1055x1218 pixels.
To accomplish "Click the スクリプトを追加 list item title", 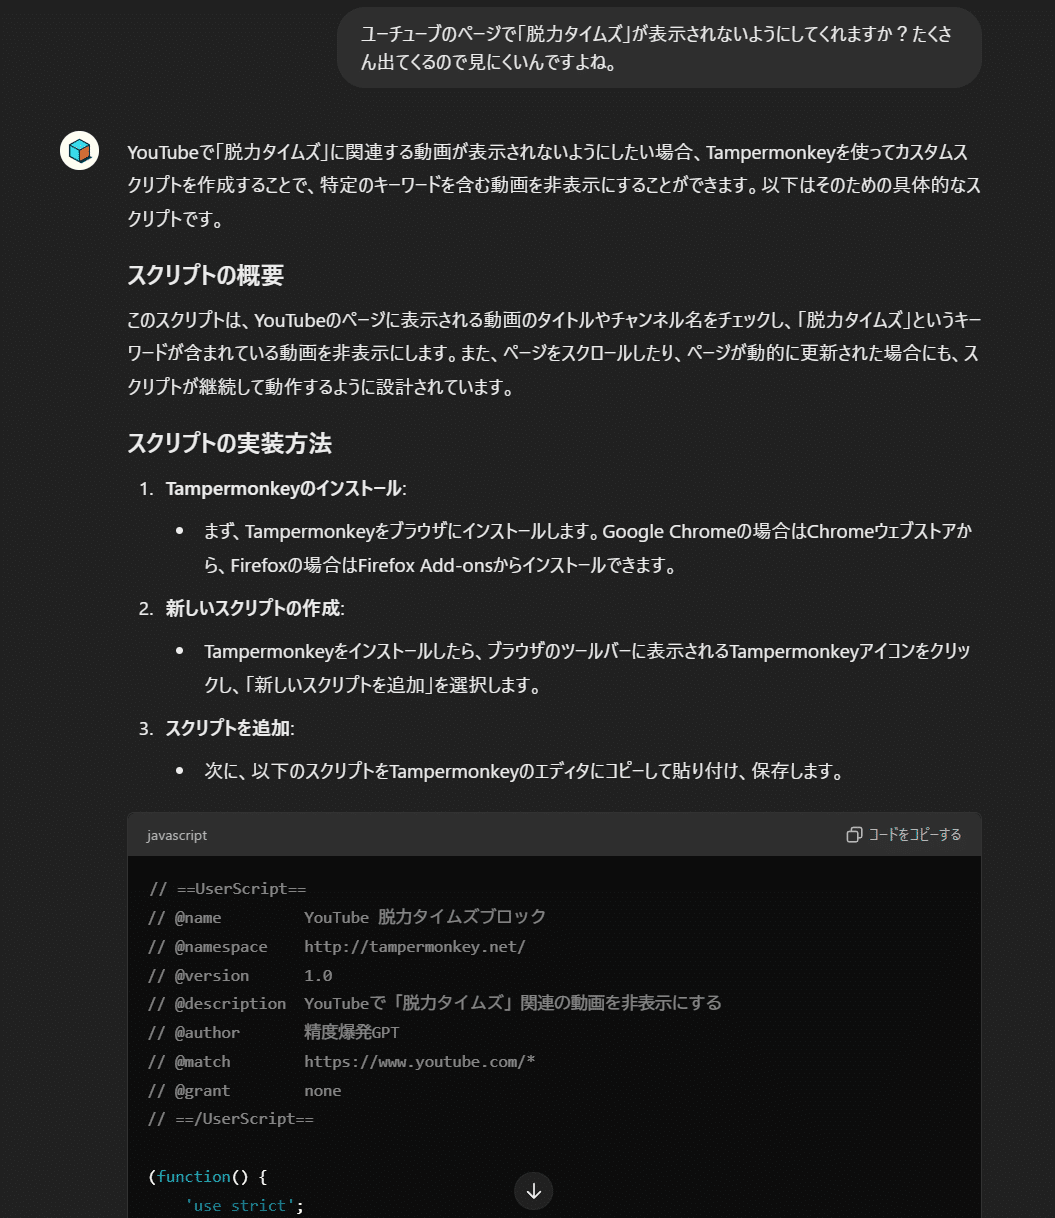I will pyautogui.click(x=230, y=729).
